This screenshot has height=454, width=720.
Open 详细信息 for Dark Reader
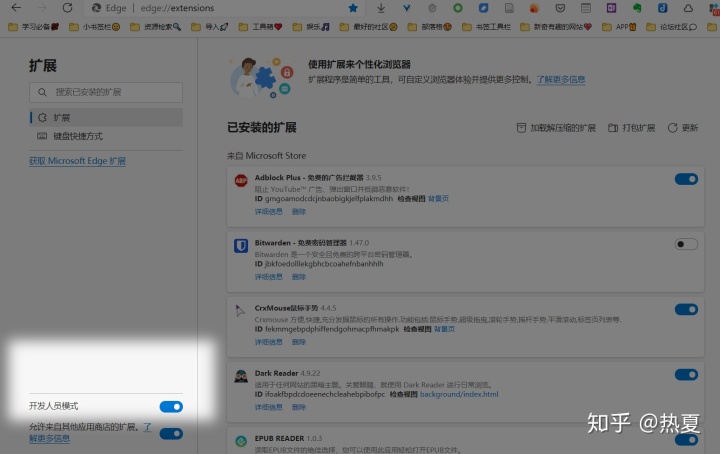click(x=269, y=407)
